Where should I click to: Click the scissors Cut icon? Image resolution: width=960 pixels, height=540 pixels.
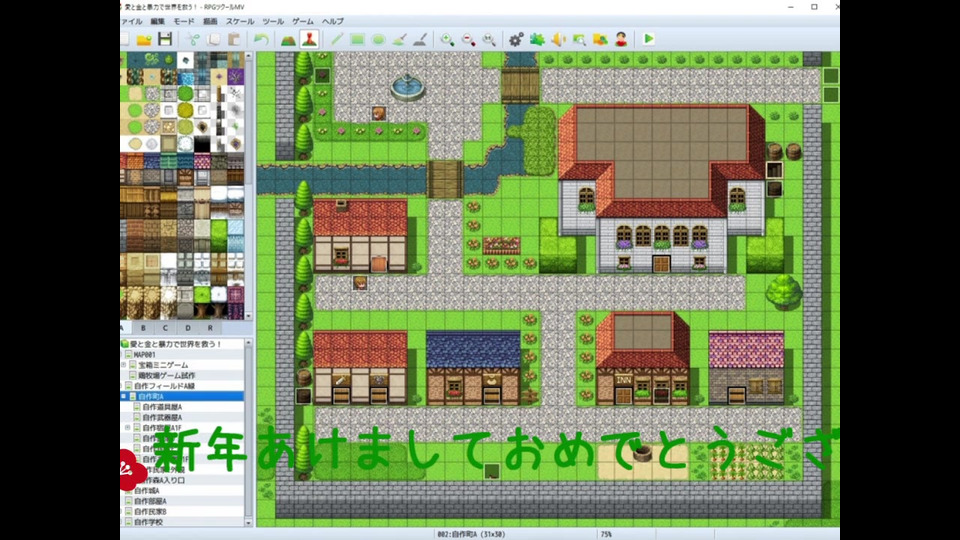click(x=193, y=39)
